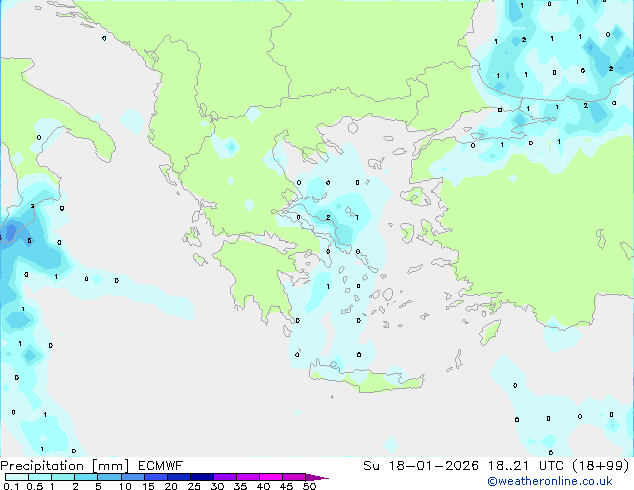Click the '(18+99)' forecast offset text

tap(601, 466)
